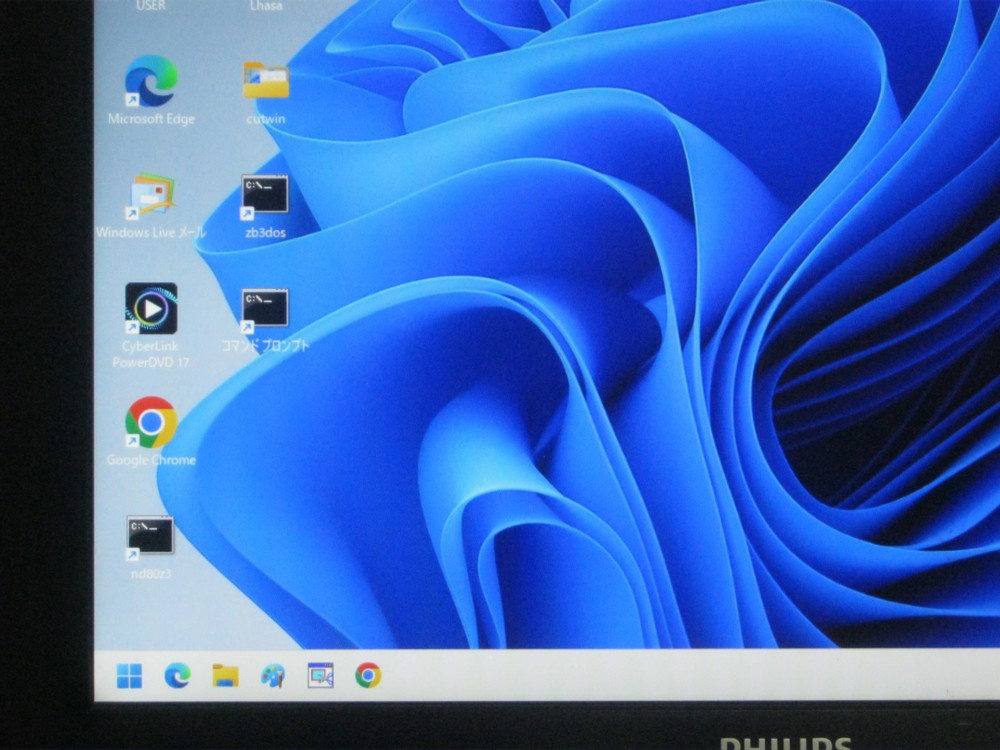Image resolution: width=1000 pixels, height=750 pixels.
Task: Select the nd80z3 console shortcut icon
Action: 150,537
